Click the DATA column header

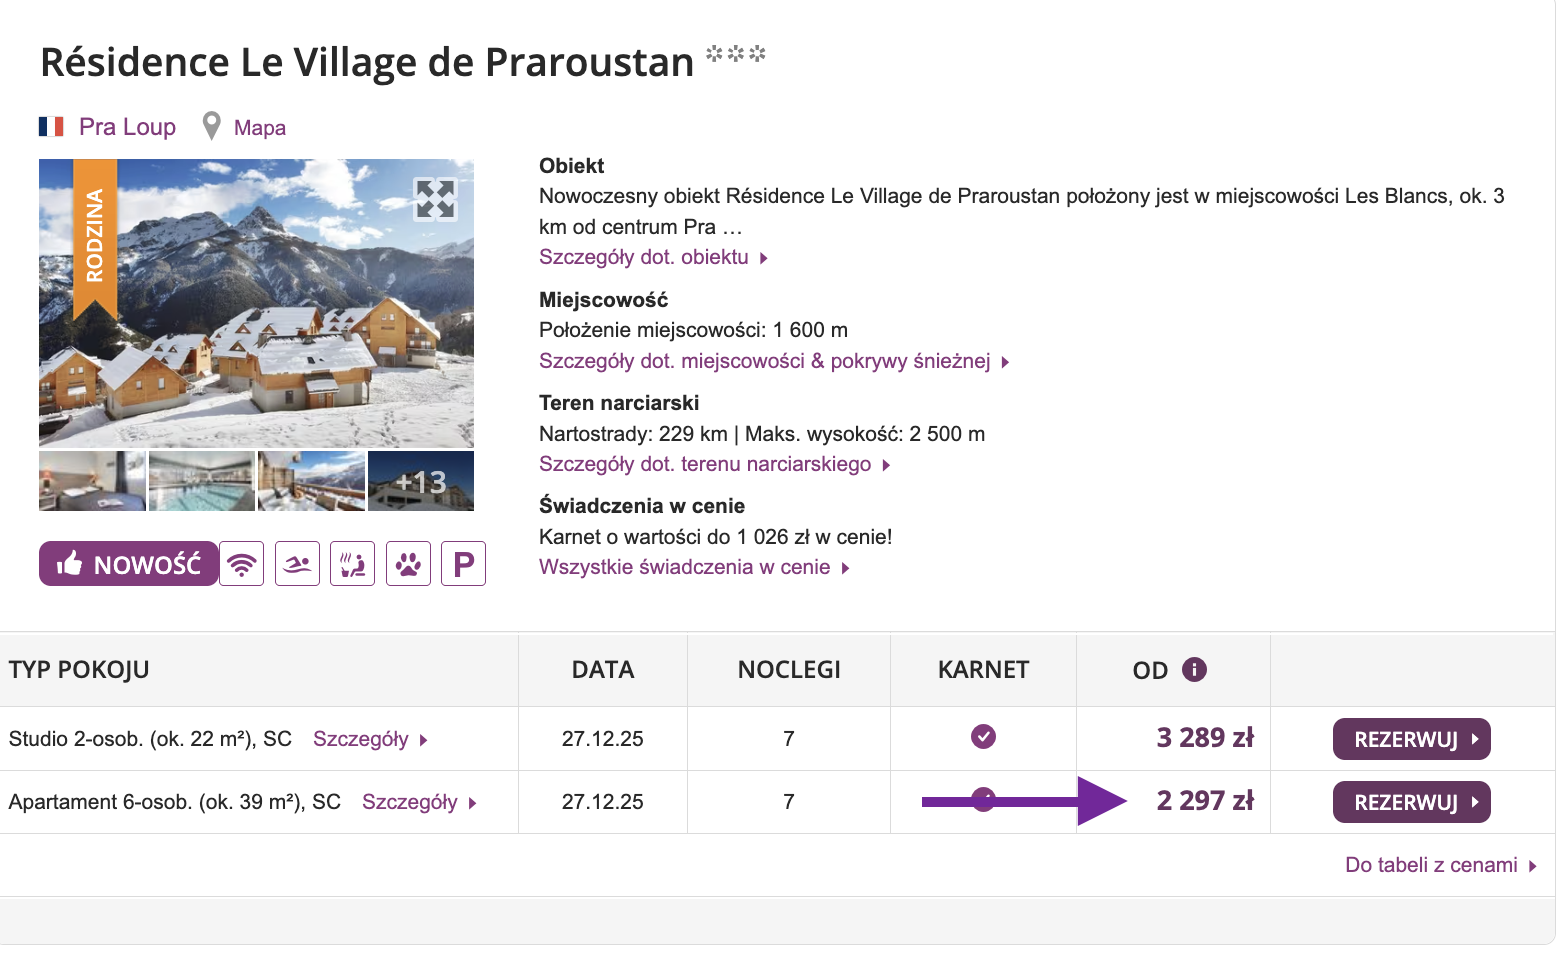point(603,669)
